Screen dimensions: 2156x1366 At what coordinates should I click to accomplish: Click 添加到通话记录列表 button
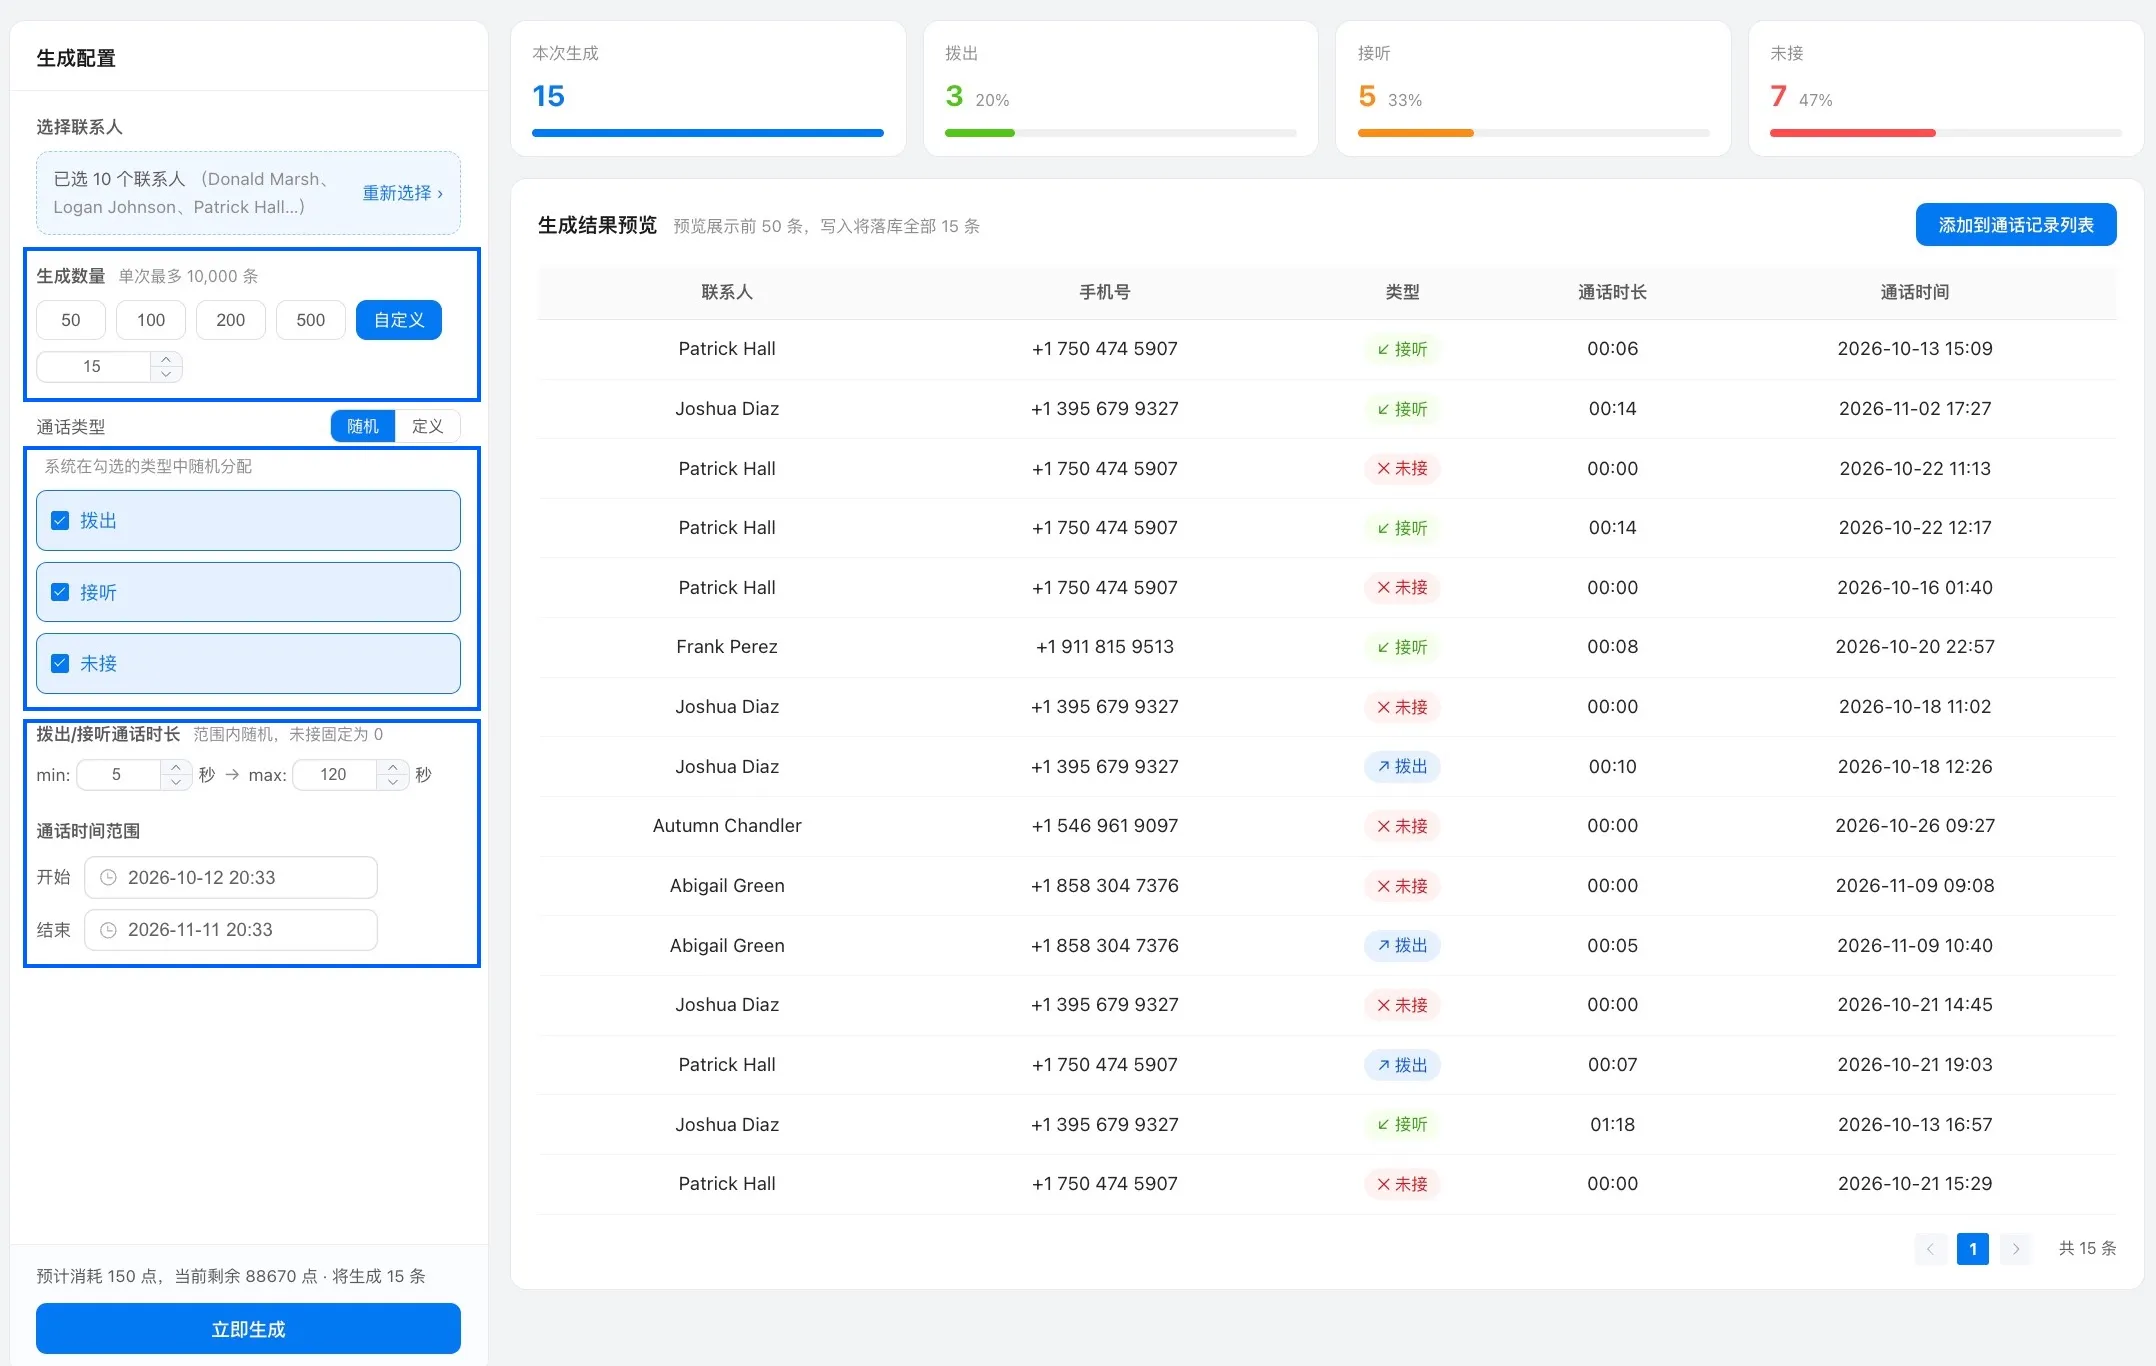[x=2016, y=225]
